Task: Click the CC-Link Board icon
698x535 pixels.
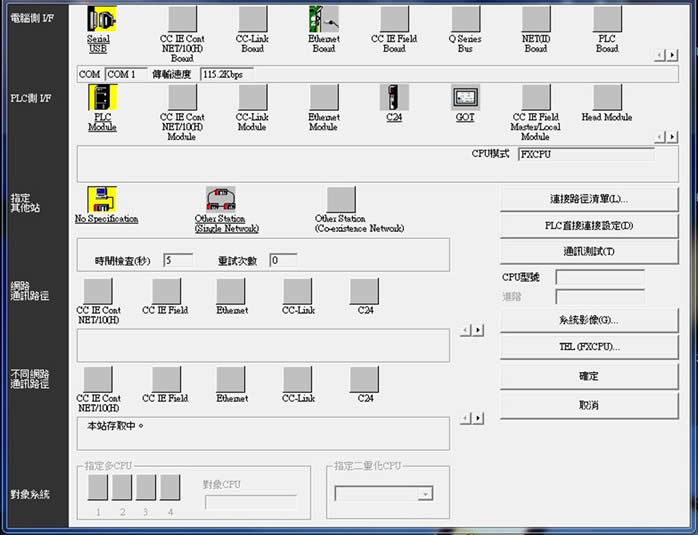Action: click(x=252, y=20)
